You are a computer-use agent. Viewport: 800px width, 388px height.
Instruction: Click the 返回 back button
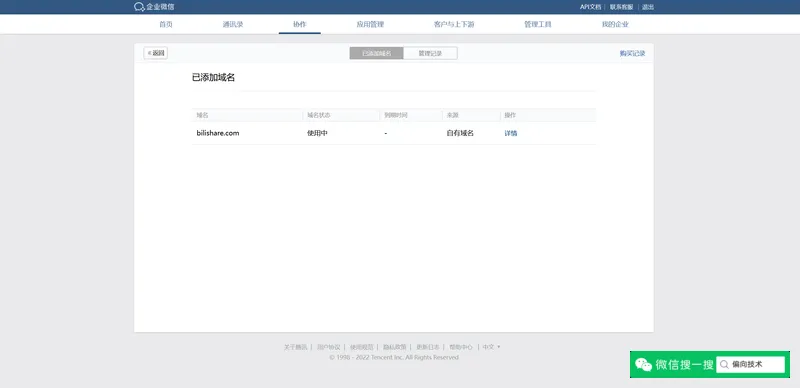pyautogui.click(x=156, y=53)
